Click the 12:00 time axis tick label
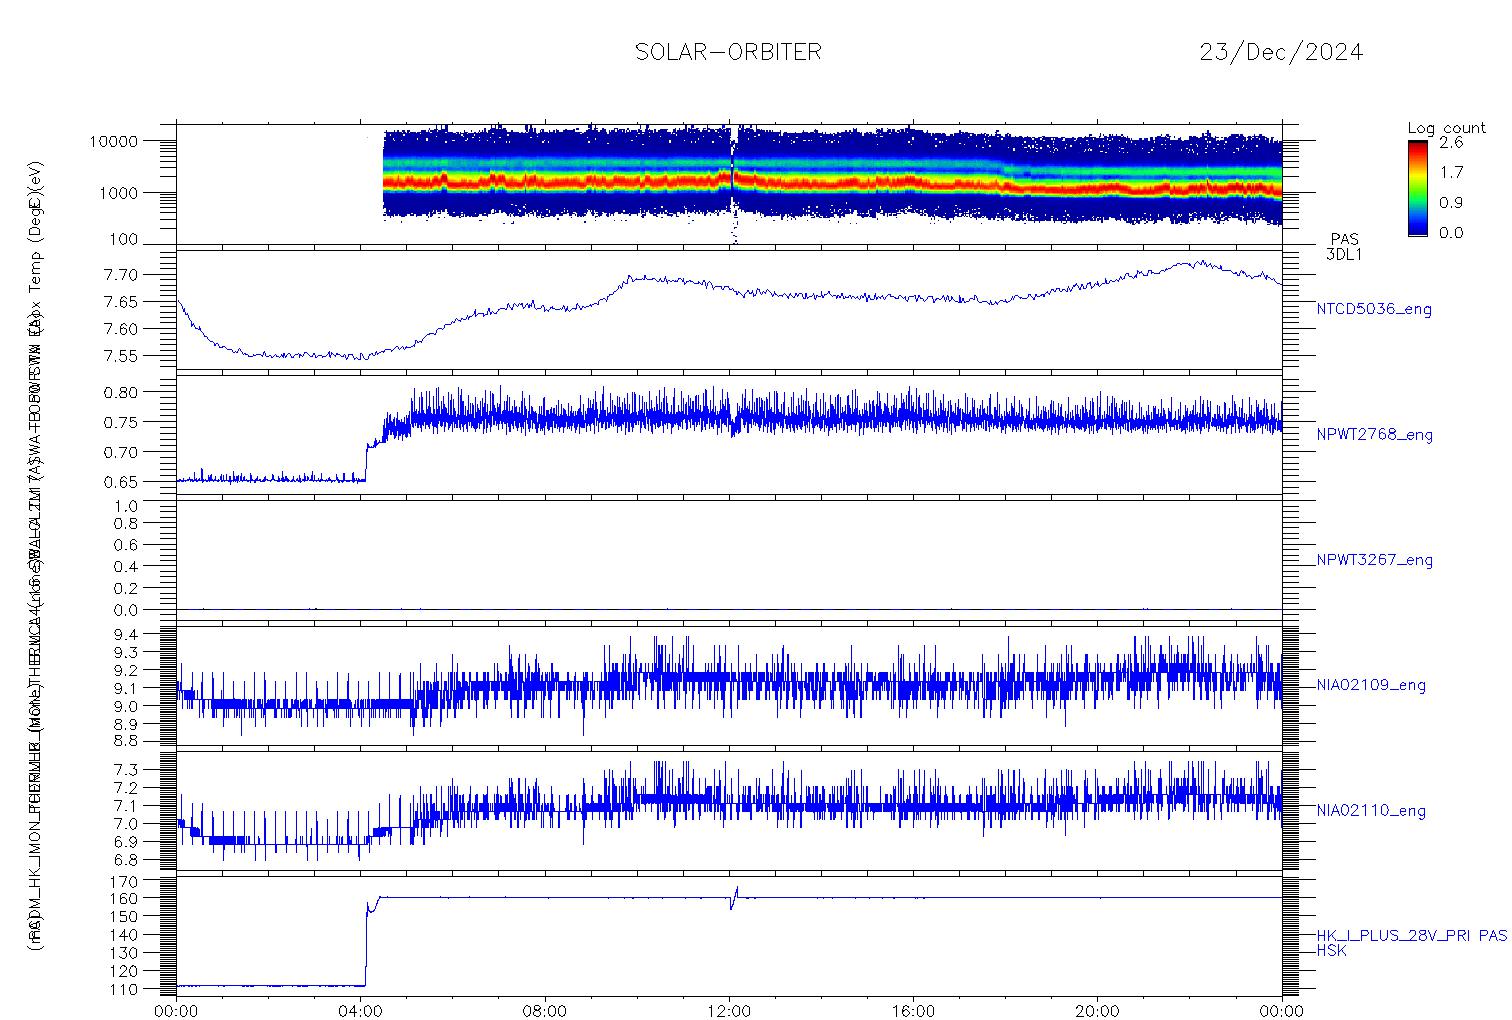 tap(729, 1011)
